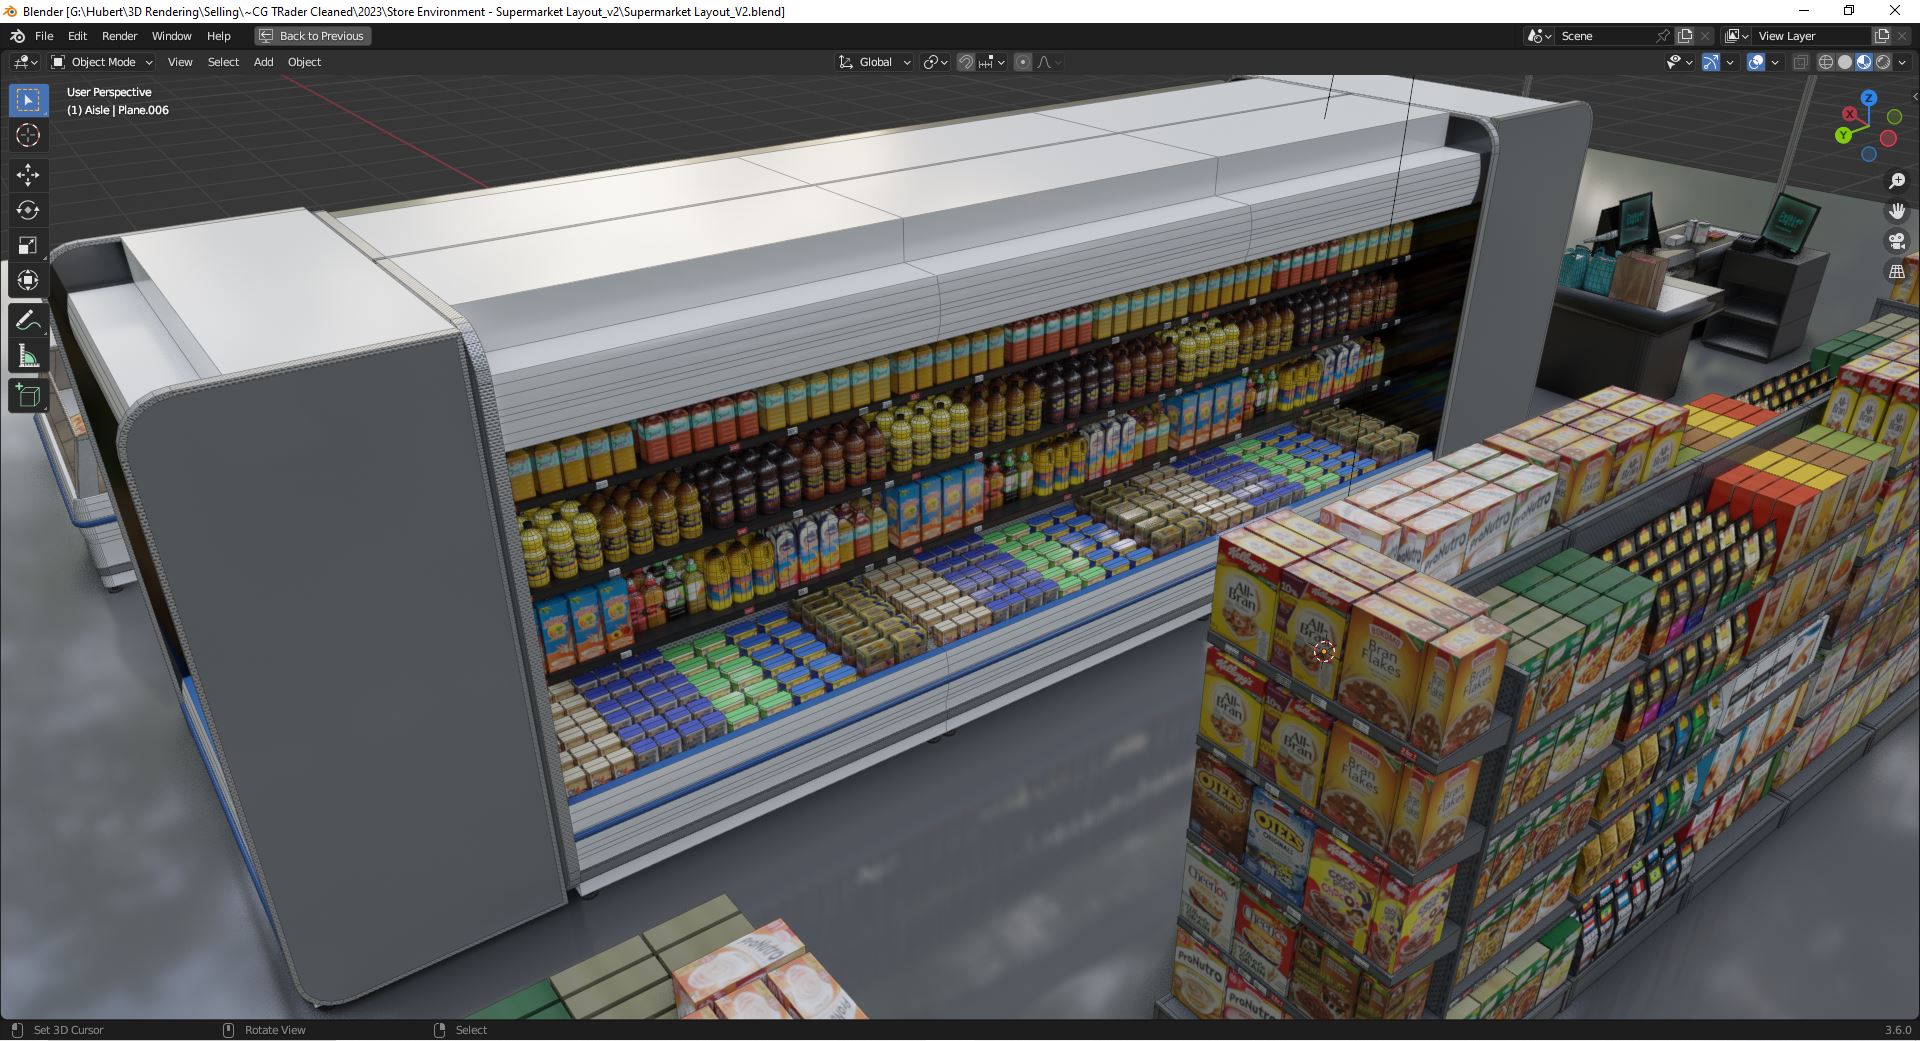The height and width of the screenshot is (1041, 1920).
Task: Activate the Annotate tool
Action: click(x=29, y=320)
